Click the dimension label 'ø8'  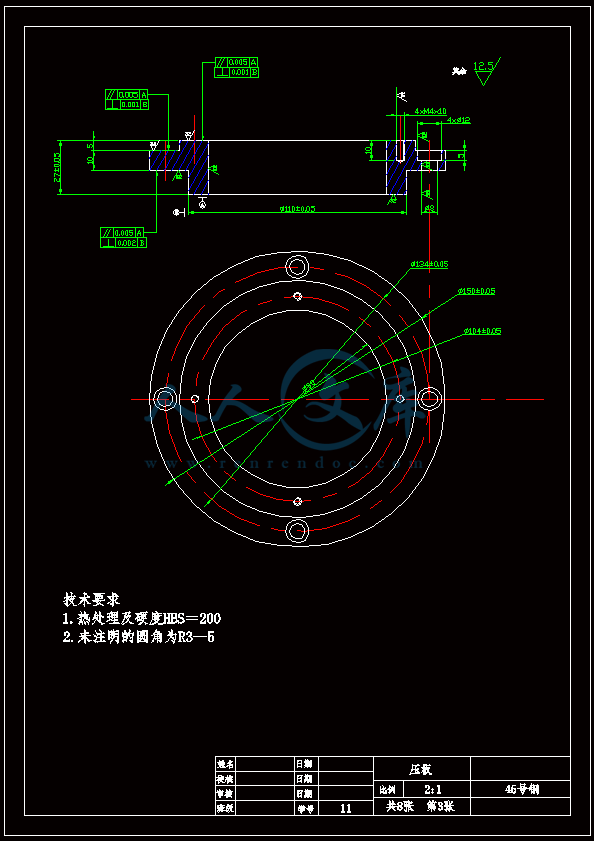[429, 208]
